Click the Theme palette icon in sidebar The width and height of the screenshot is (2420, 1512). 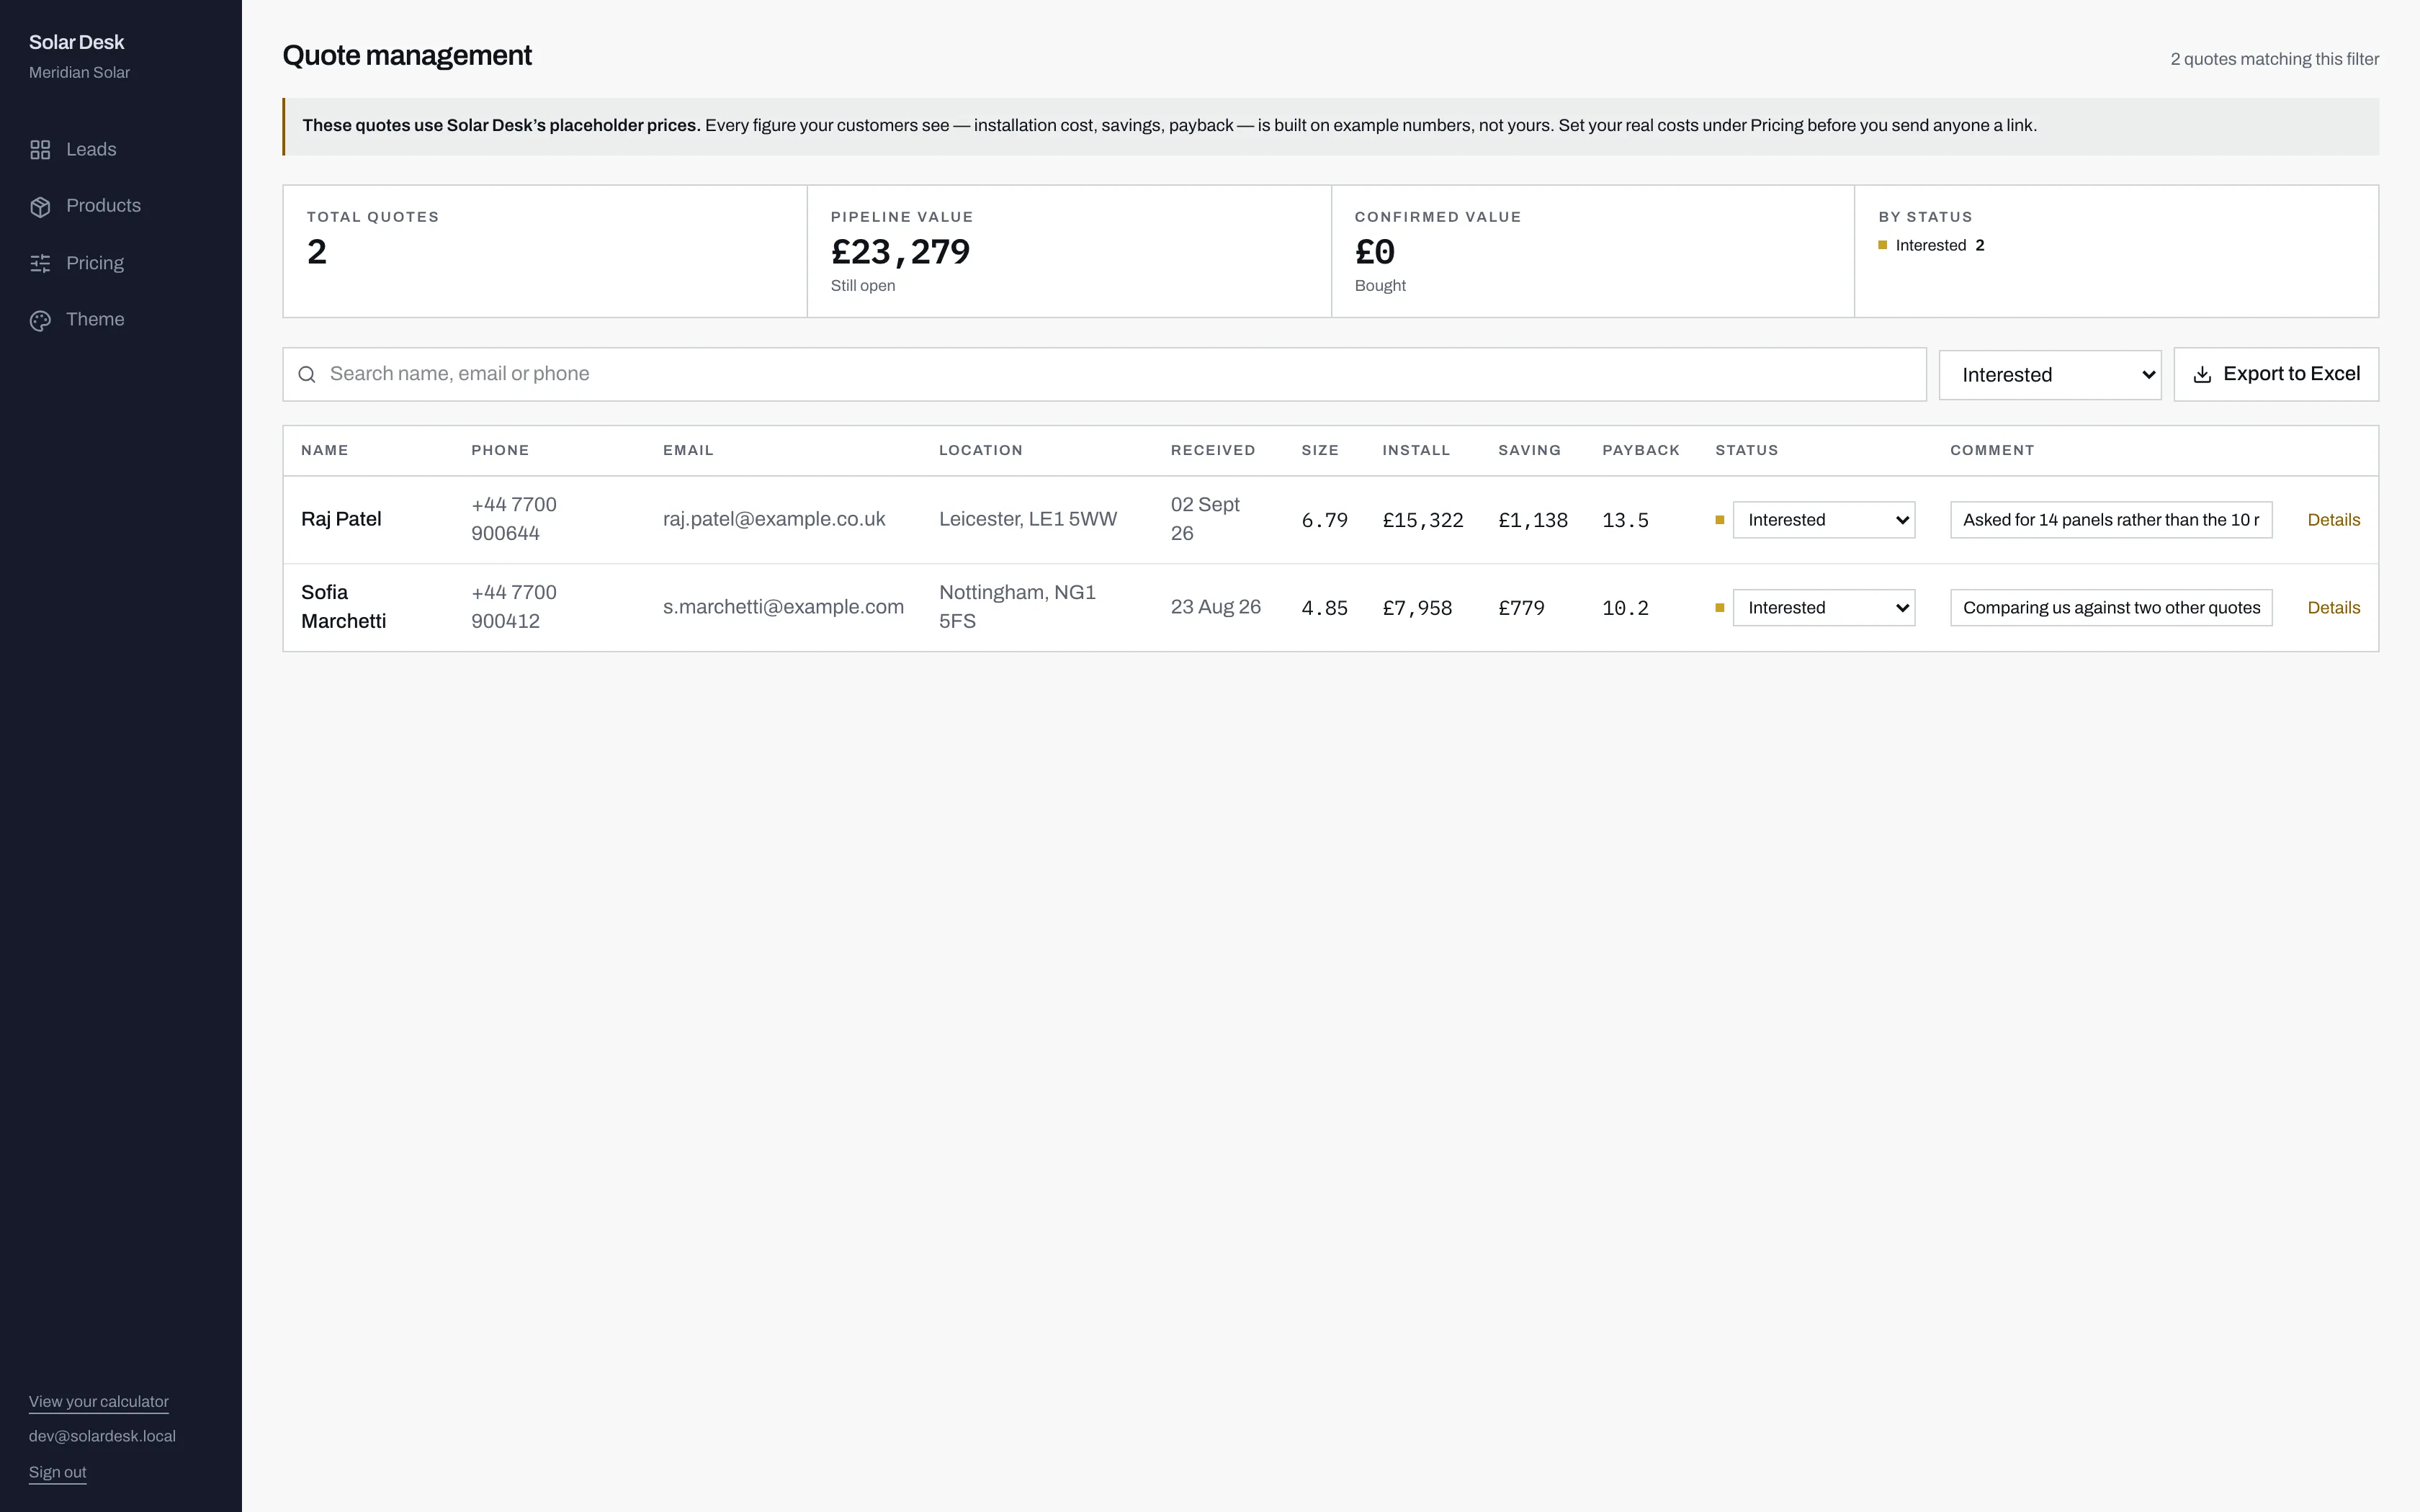tap(40, 321)
